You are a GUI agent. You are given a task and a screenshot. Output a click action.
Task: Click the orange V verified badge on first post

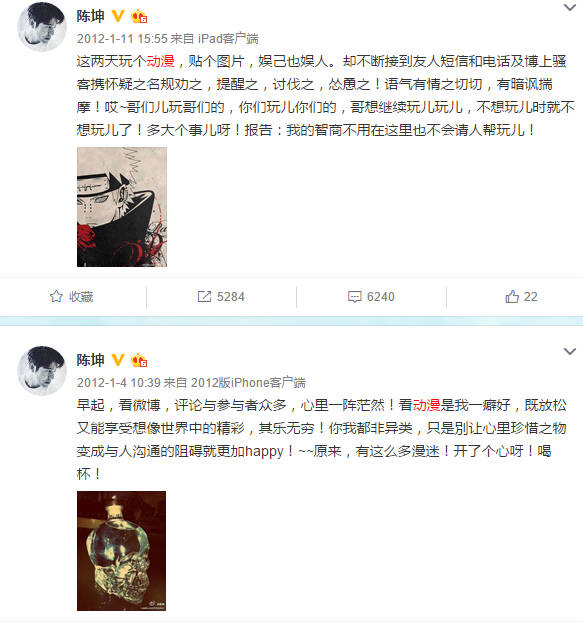point(117,16)
